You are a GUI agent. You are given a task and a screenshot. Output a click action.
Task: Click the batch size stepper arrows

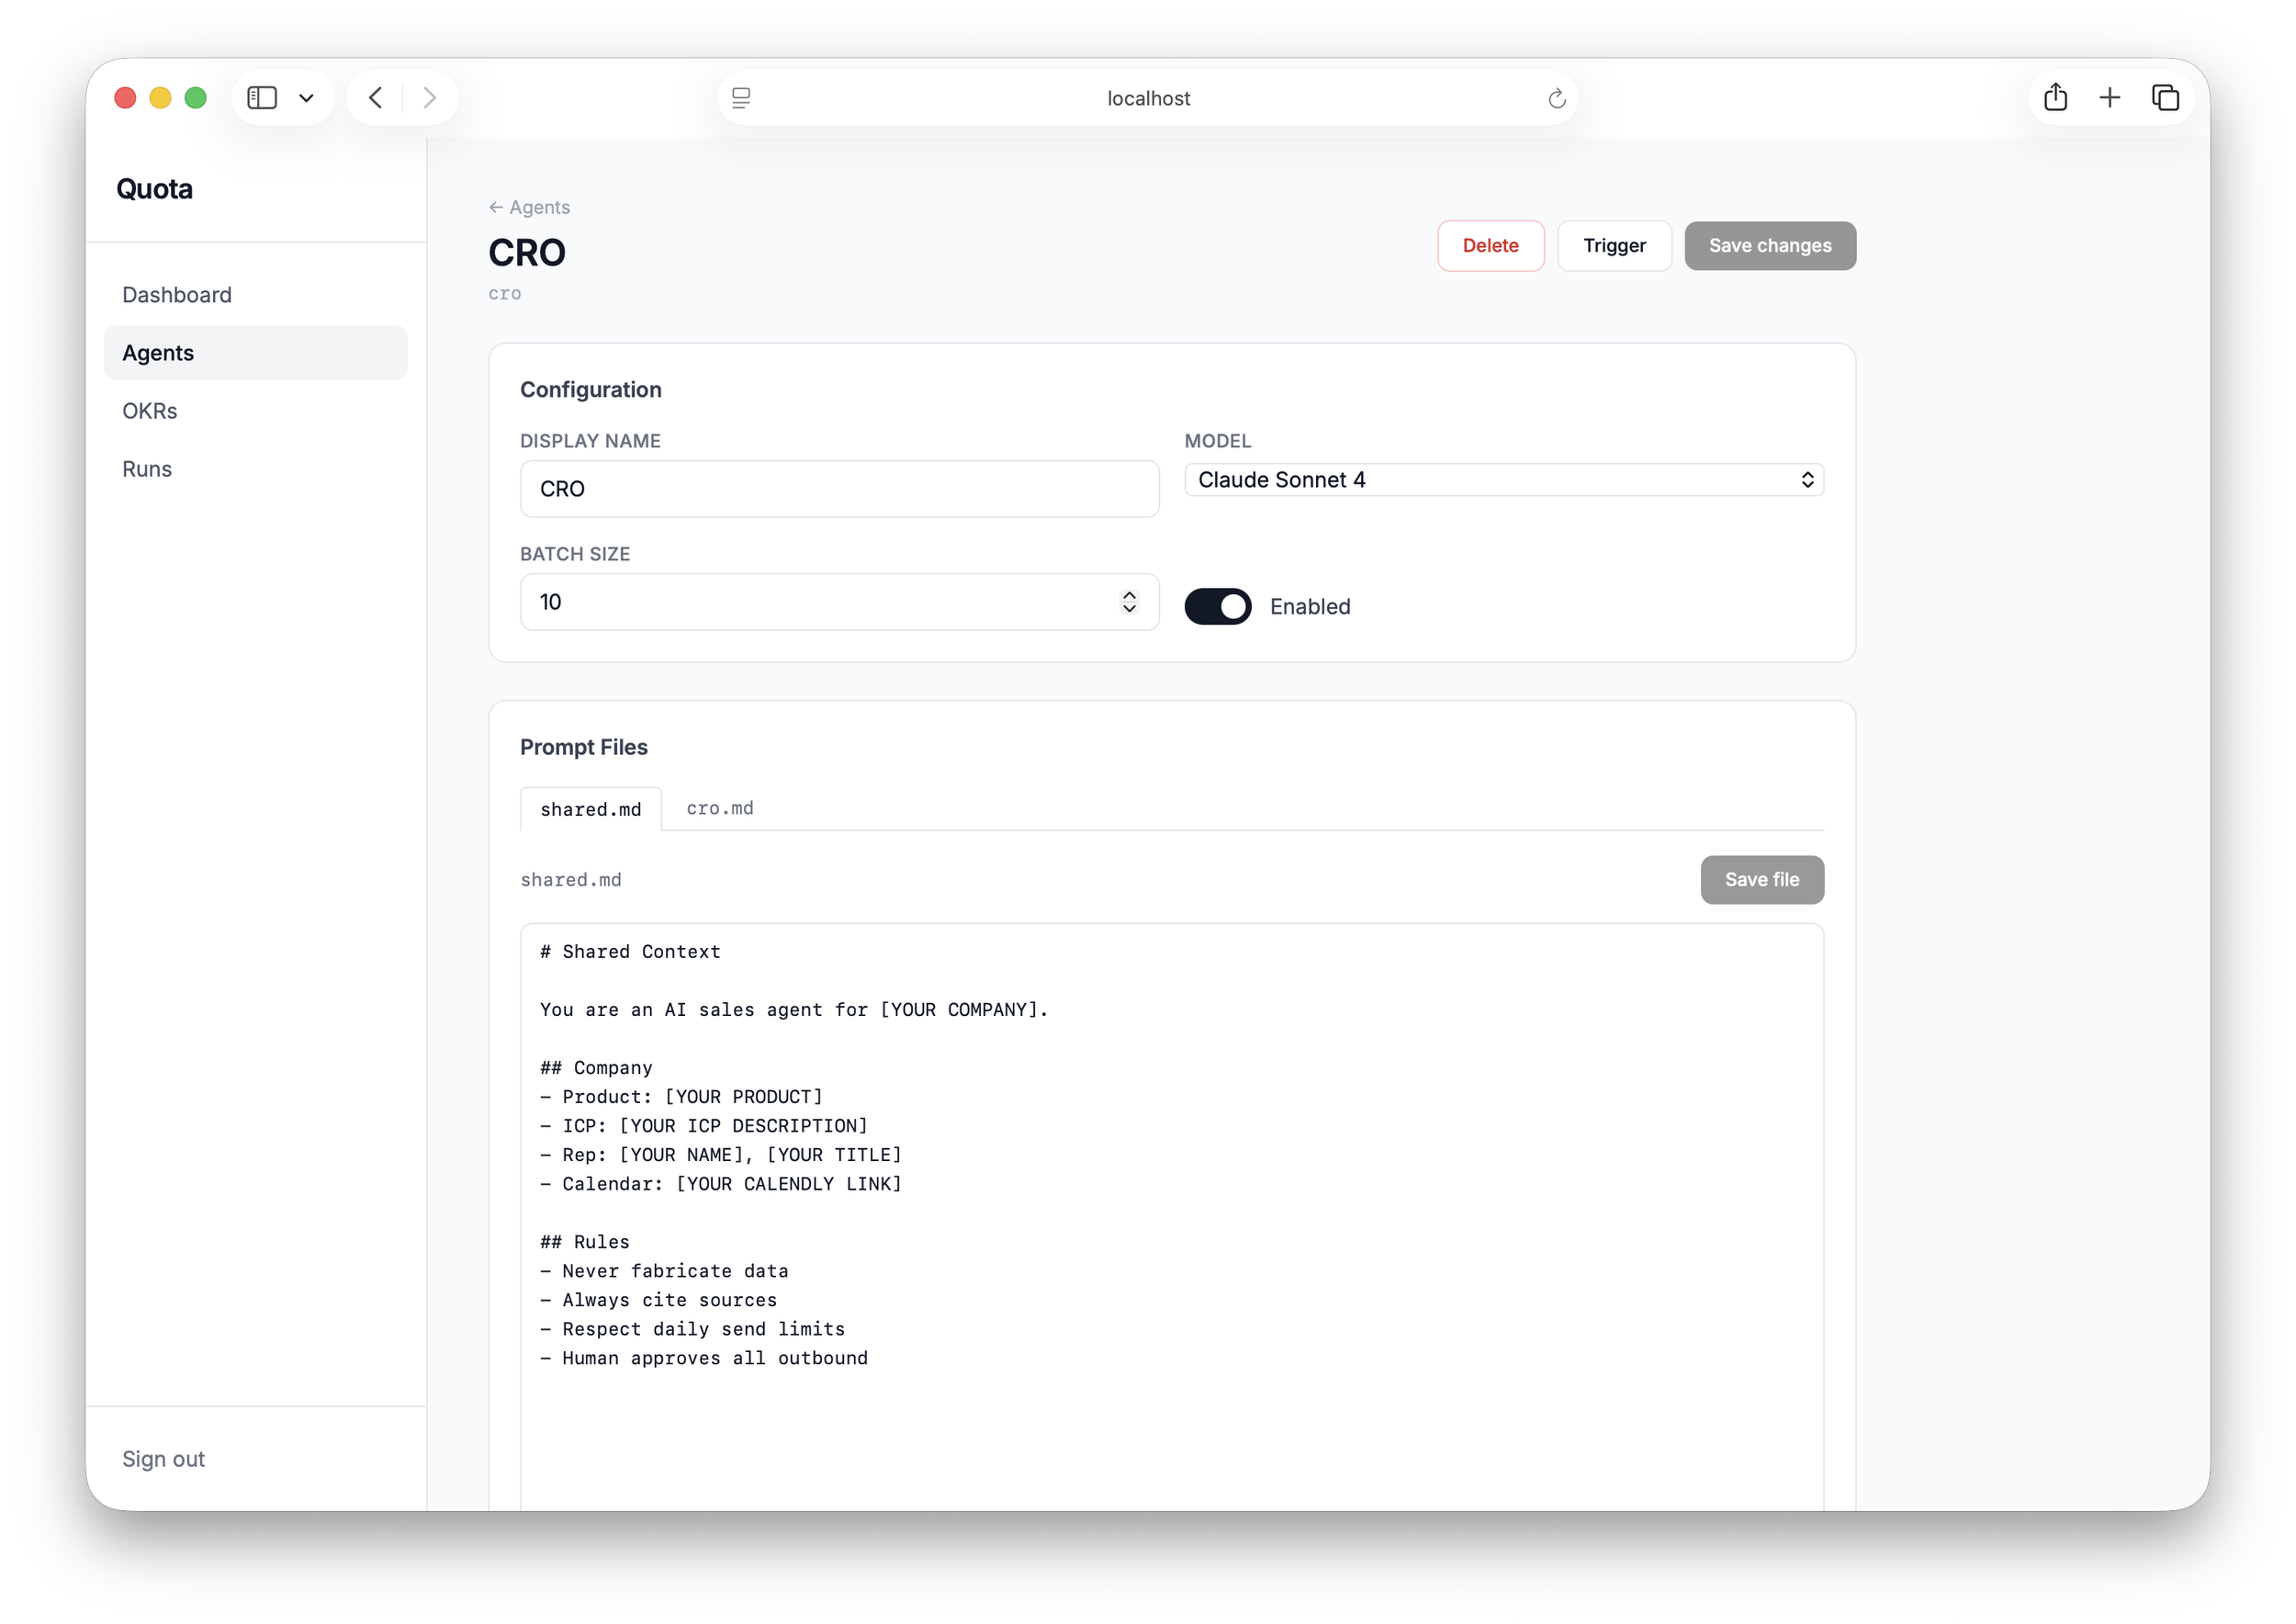(1129, 602)
